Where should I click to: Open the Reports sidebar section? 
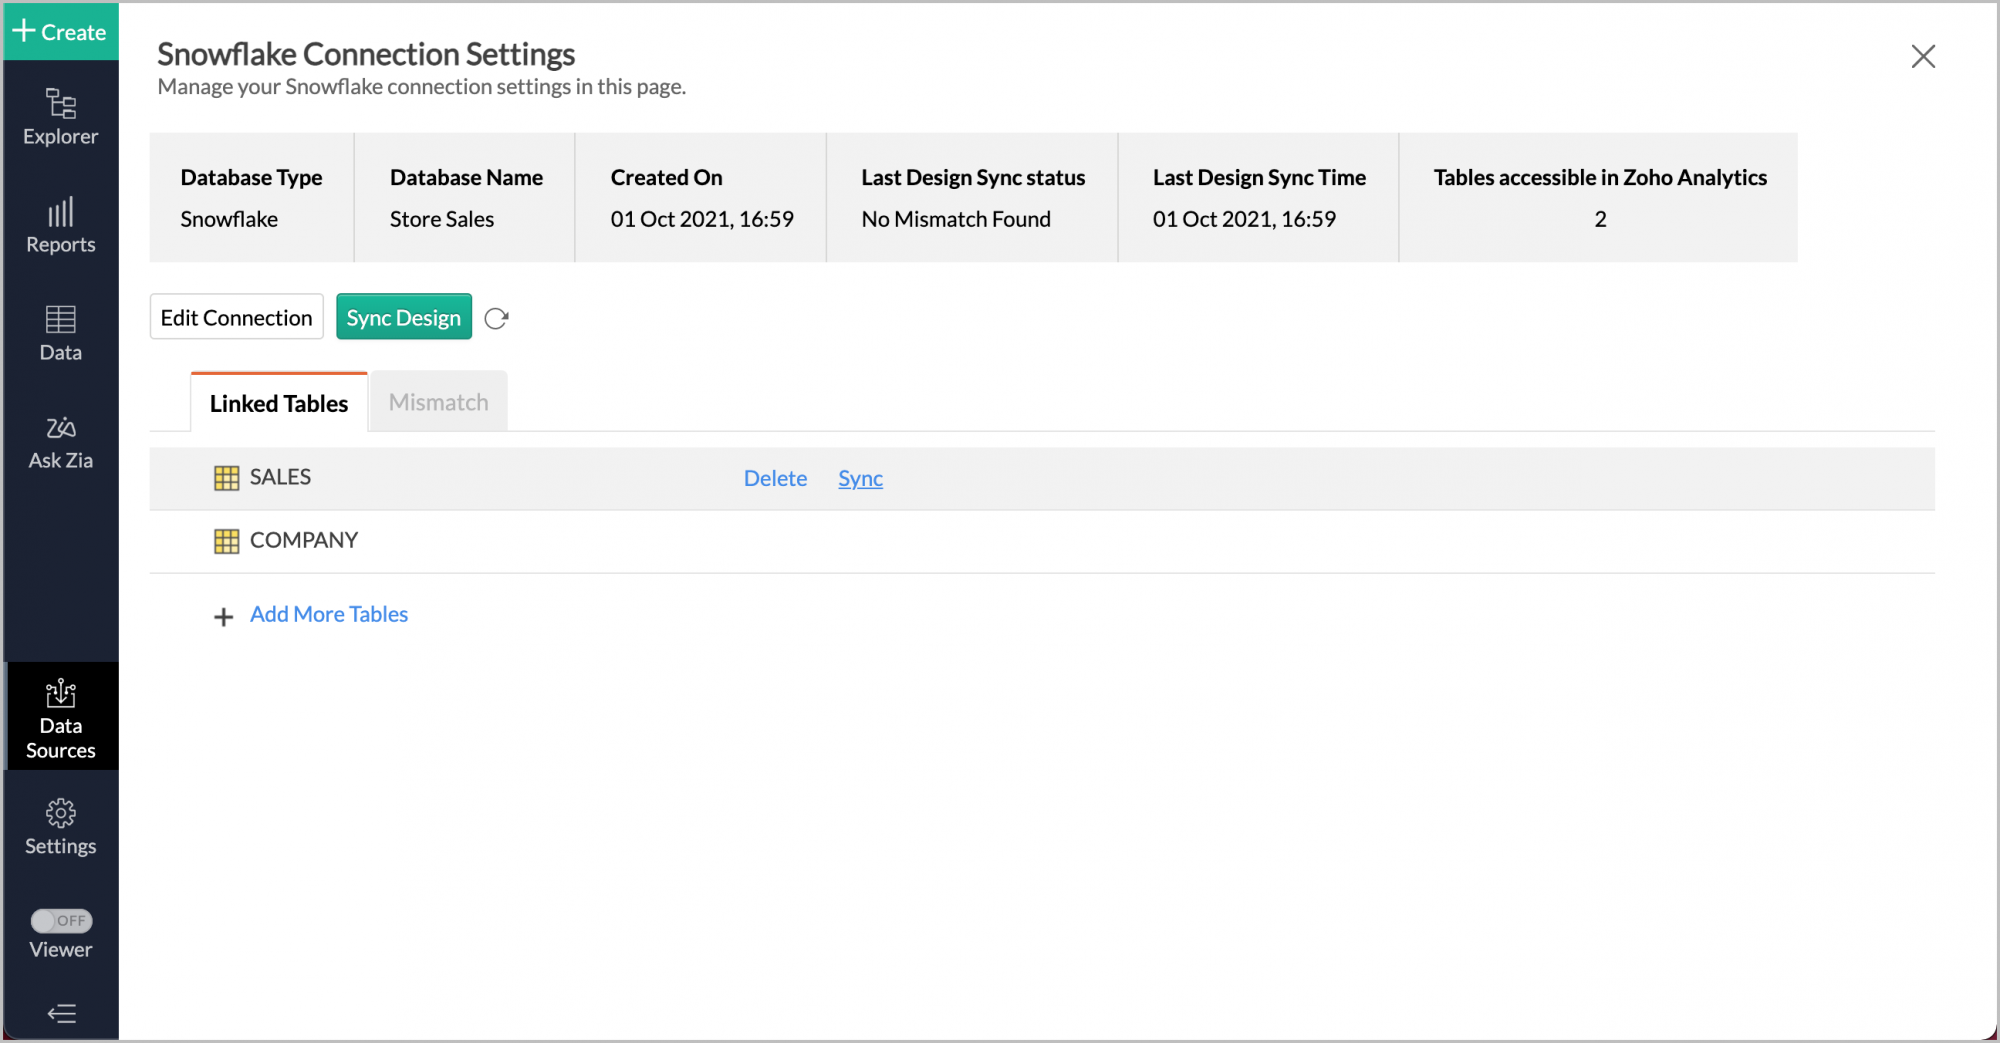60,225
